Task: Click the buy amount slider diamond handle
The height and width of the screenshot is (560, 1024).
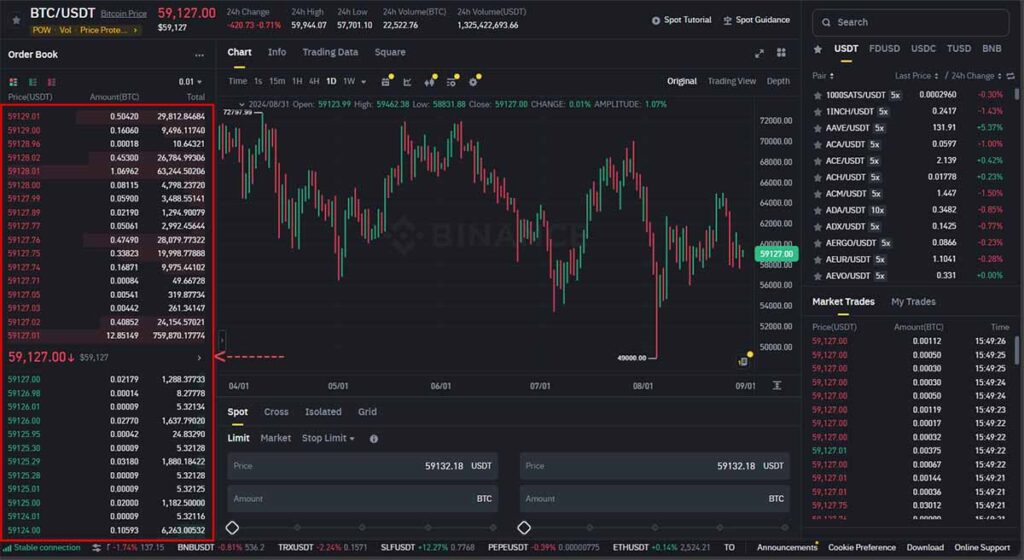Action: [232, 527]
